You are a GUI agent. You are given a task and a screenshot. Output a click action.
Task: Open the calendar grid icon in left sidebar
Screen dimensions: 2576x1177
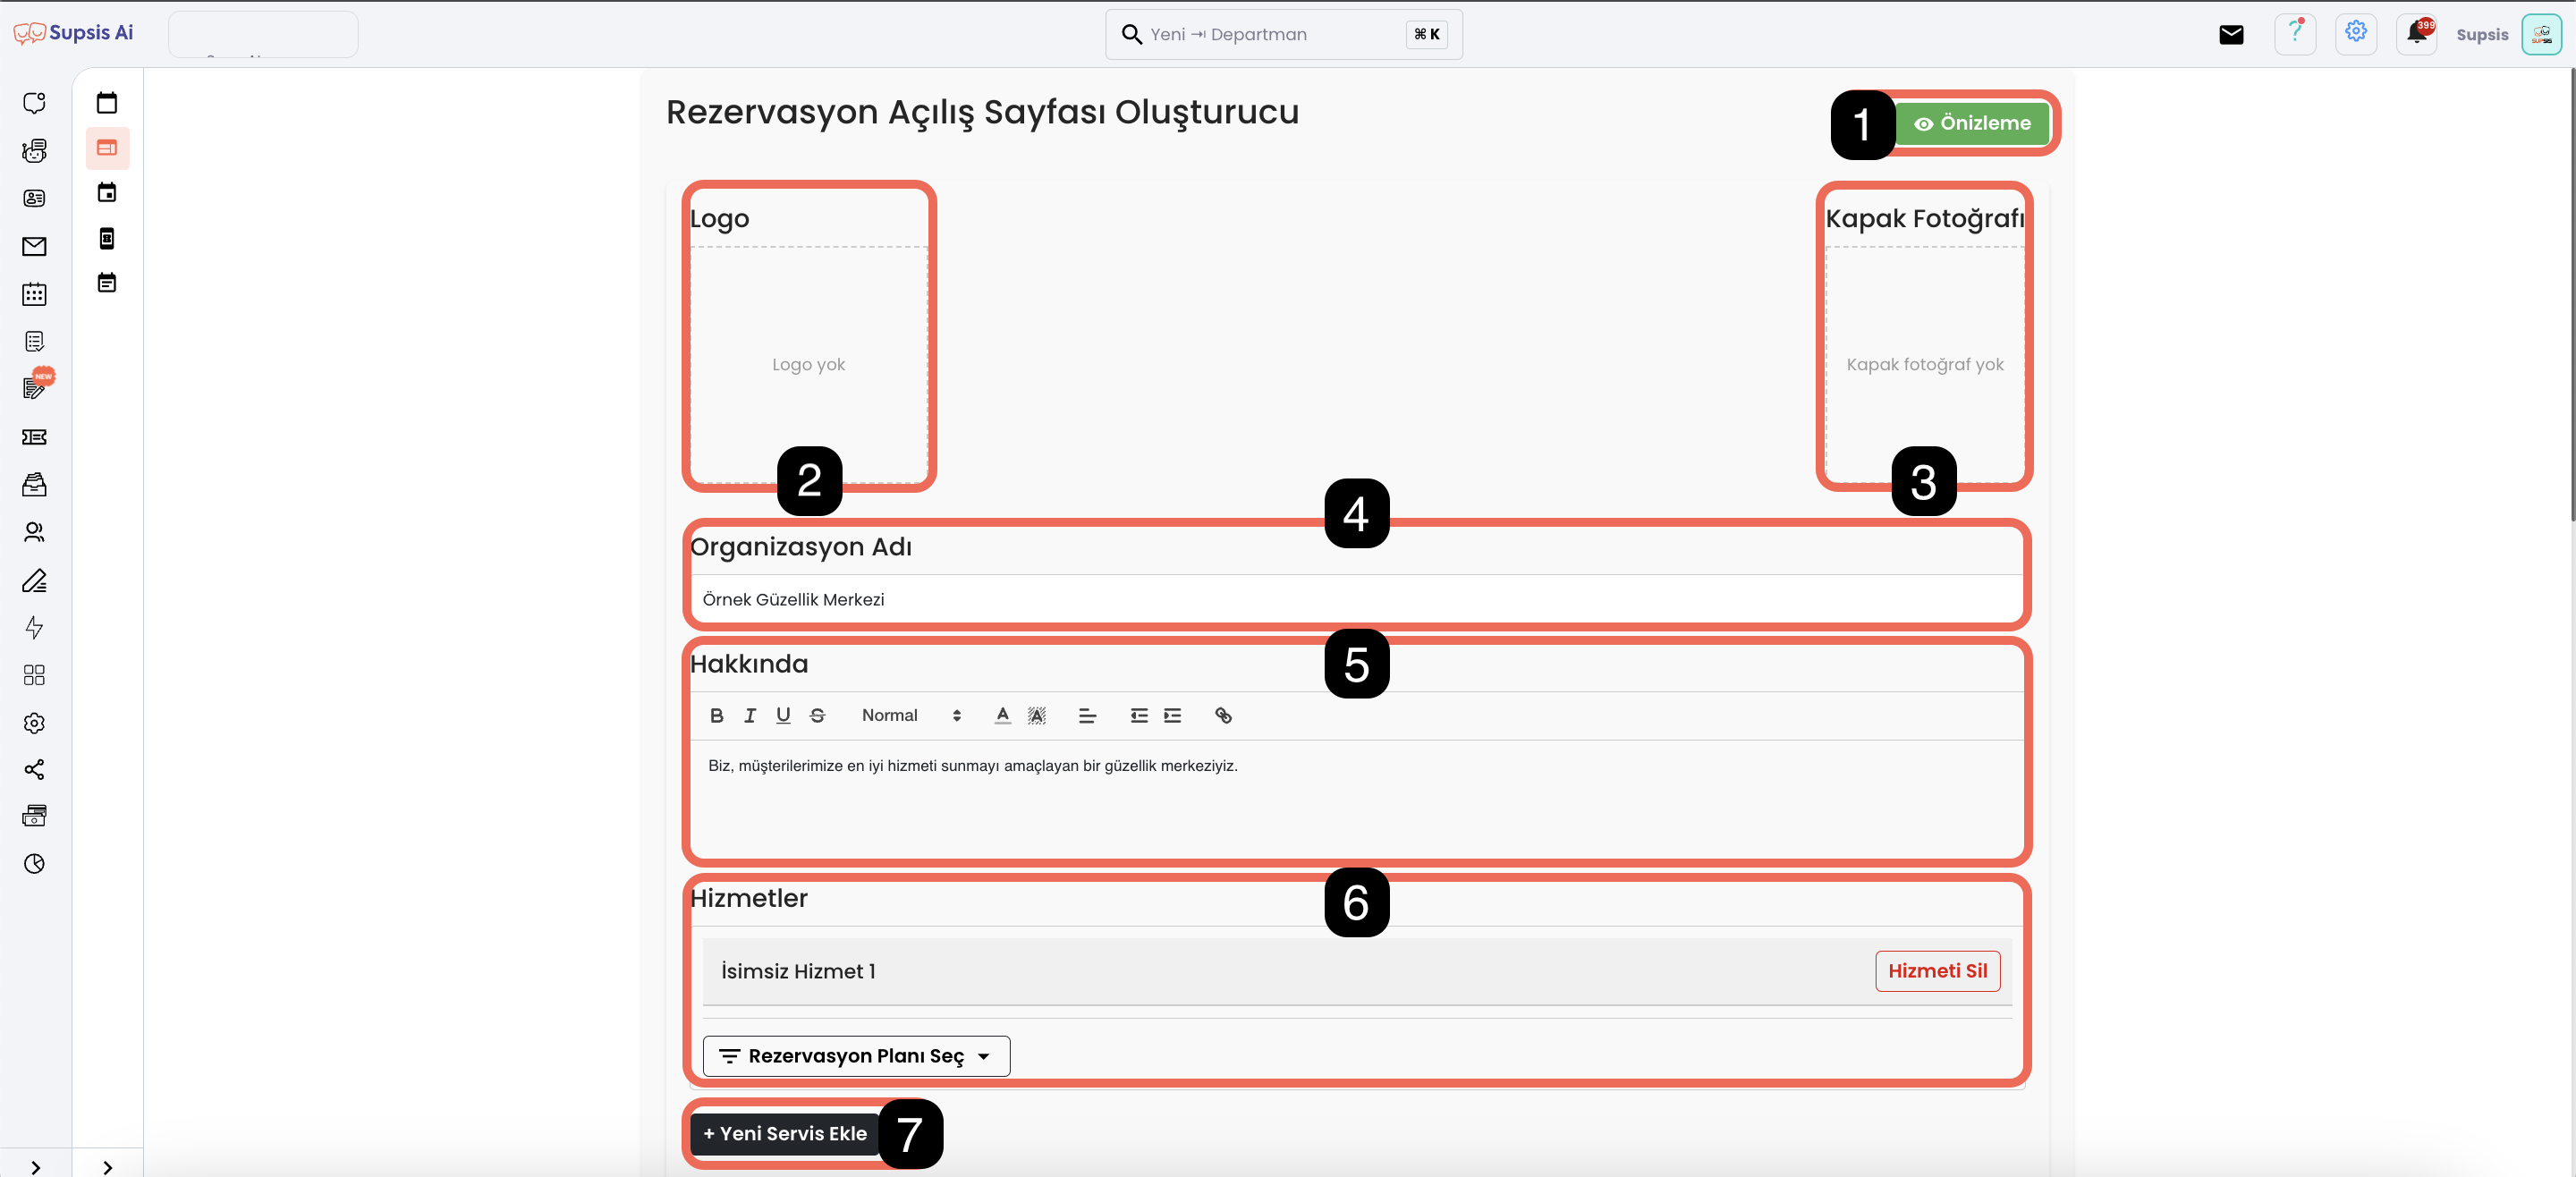34,294
